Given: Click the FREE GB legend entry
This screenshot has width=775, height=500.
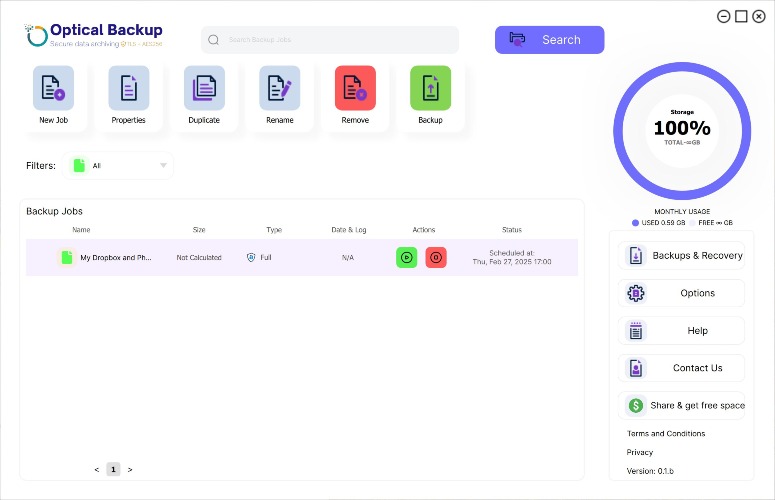Looking at the screenshot, I should (712, 223).
